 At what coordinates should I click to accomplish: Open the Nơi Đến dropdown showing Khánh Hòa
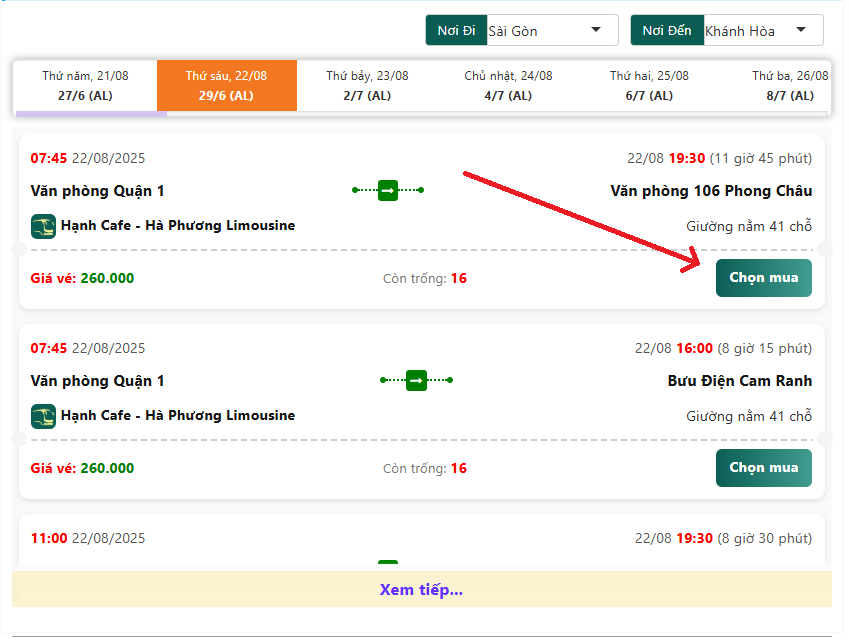762,30
